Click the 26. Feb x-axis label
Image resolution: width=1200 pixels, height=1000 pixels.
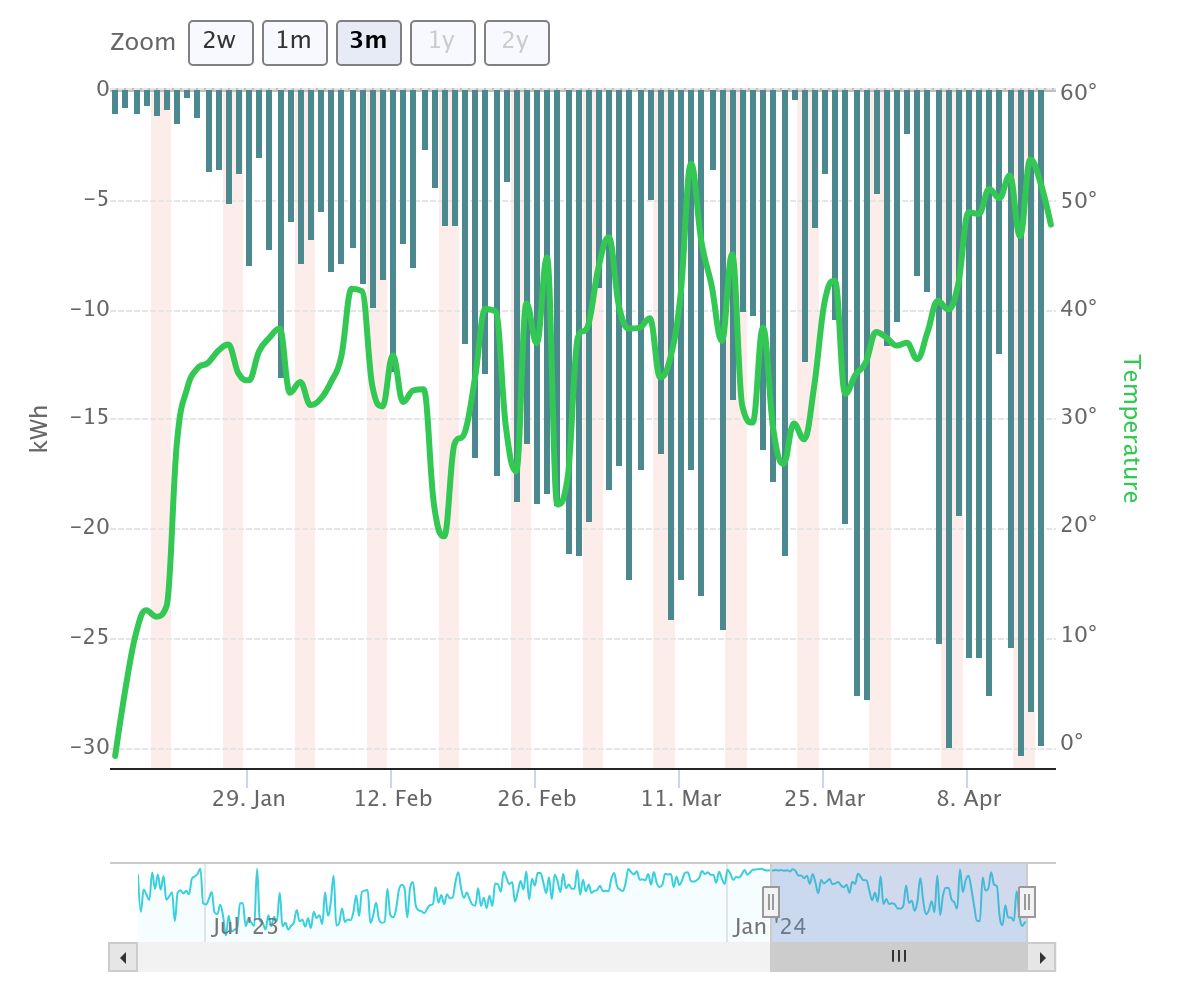click(x=538, y=799)
